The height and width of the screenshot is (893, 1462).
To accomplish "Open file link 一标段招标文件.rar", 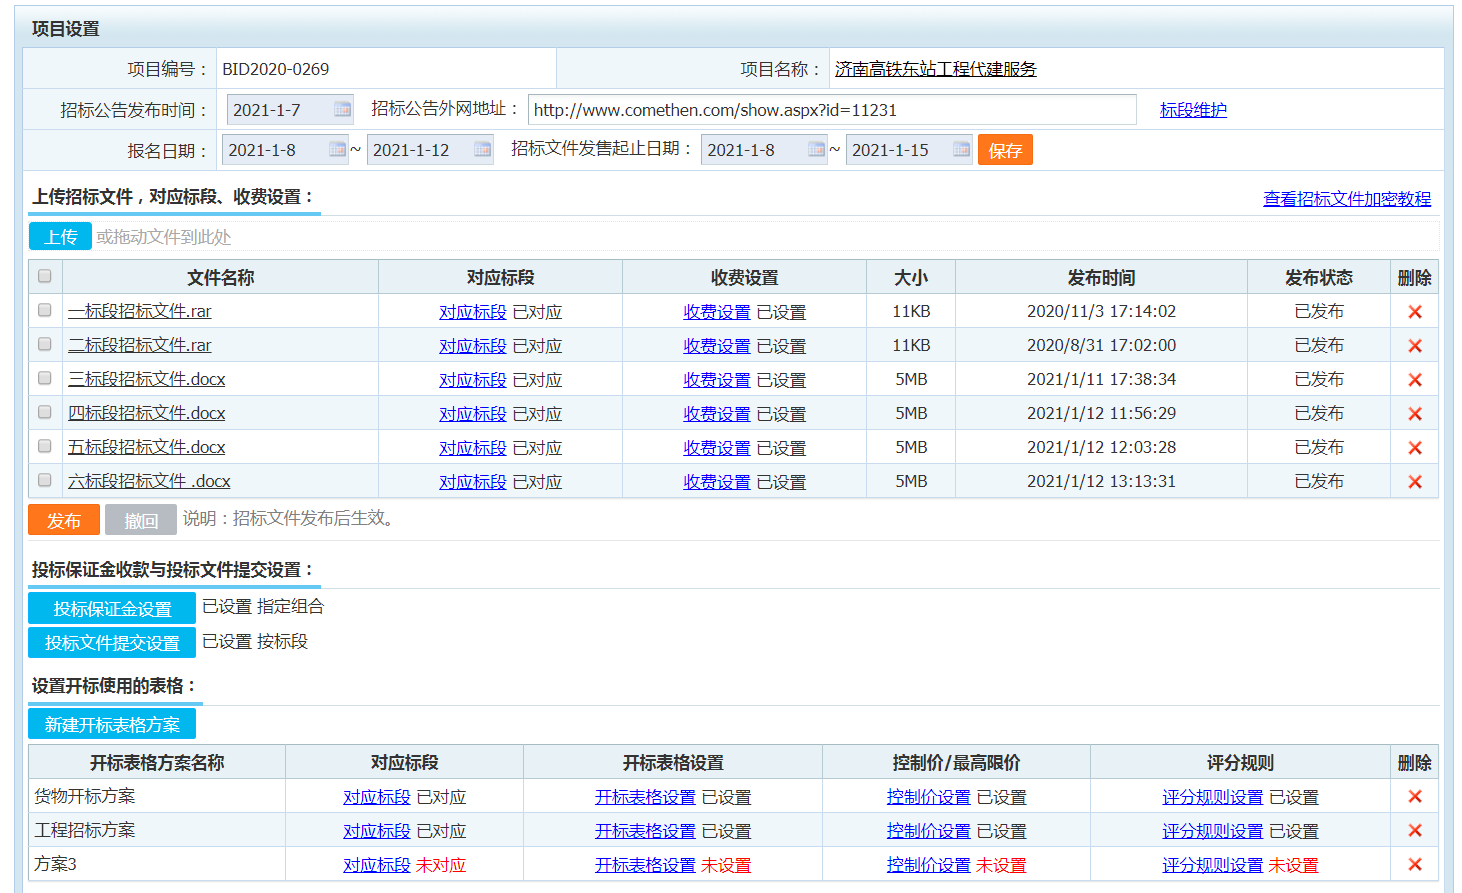I will [140, 311].
